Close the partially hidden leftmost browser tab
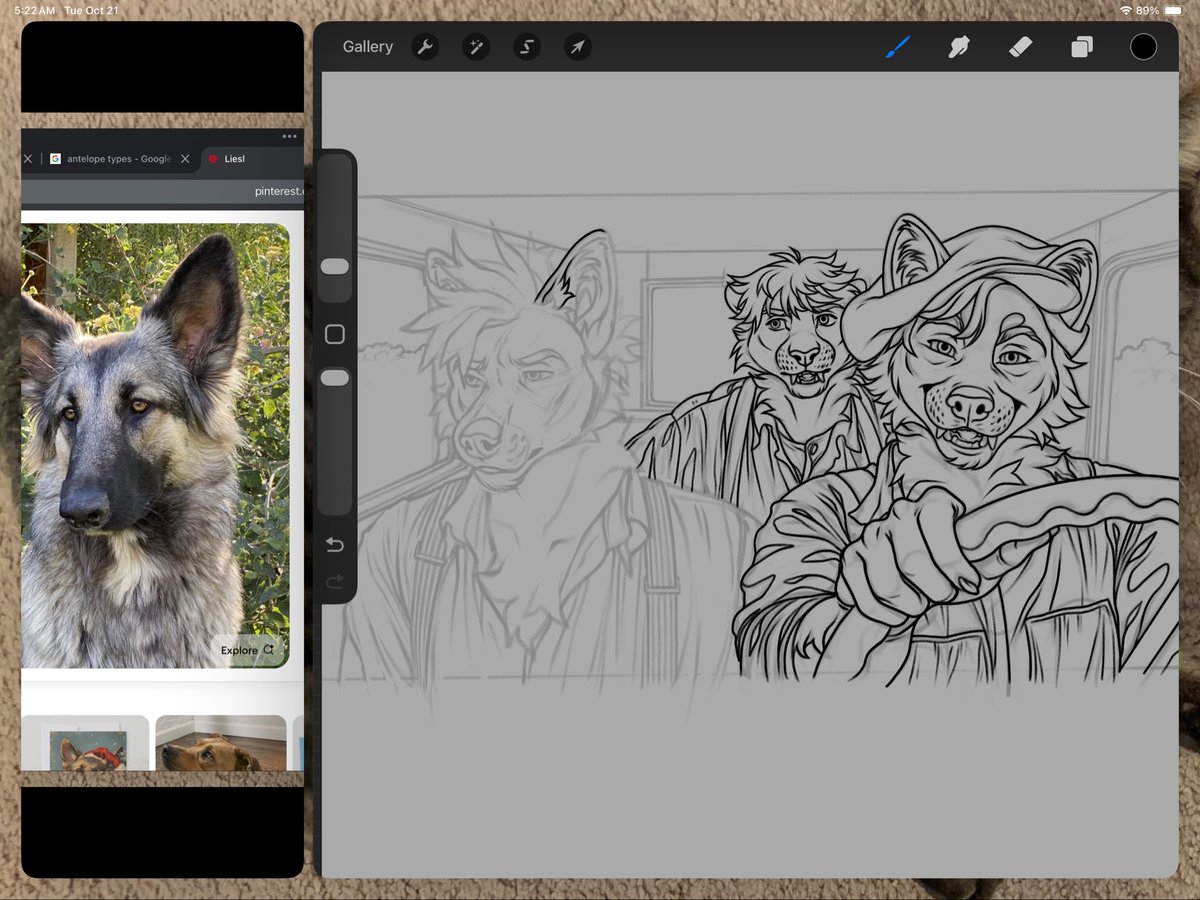The width and height of the screenshot is (1200, 900). pos(28,159)
